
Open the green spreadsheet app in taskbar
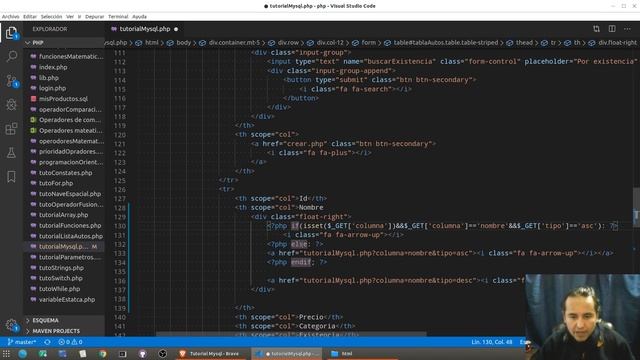(42, 353)
